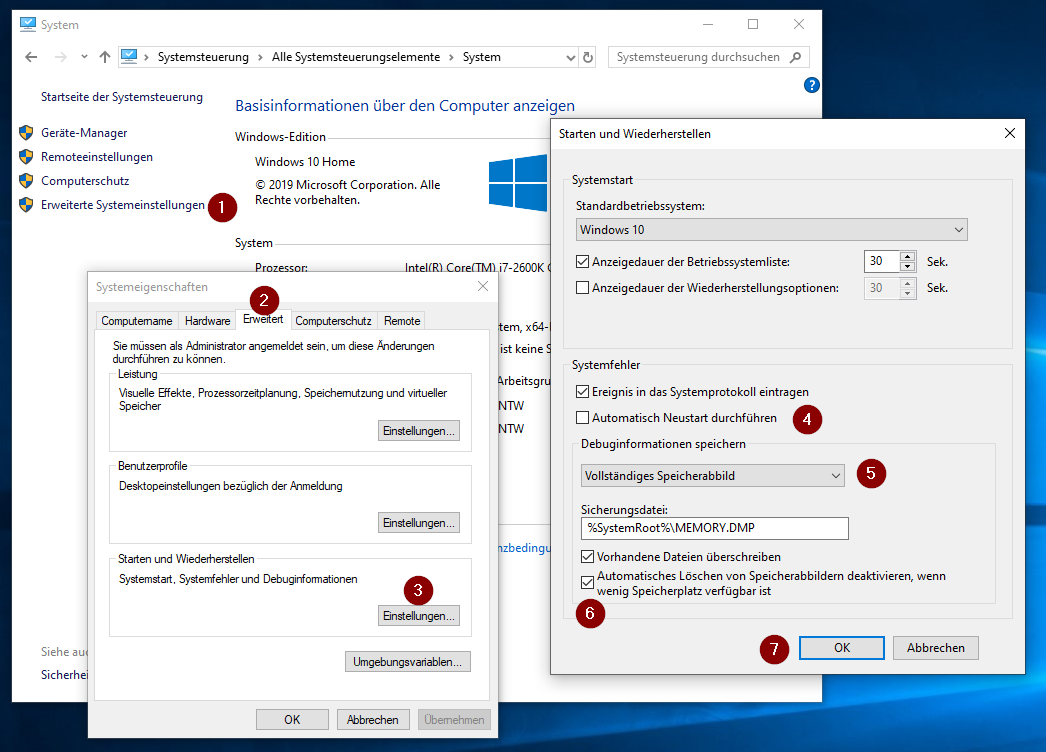This screenshot has width=1046, height=752.
Task: Toggle Ereignis in das Systemprotokoll eintragen
Action: pyautogui.click(x=582, y=392)
